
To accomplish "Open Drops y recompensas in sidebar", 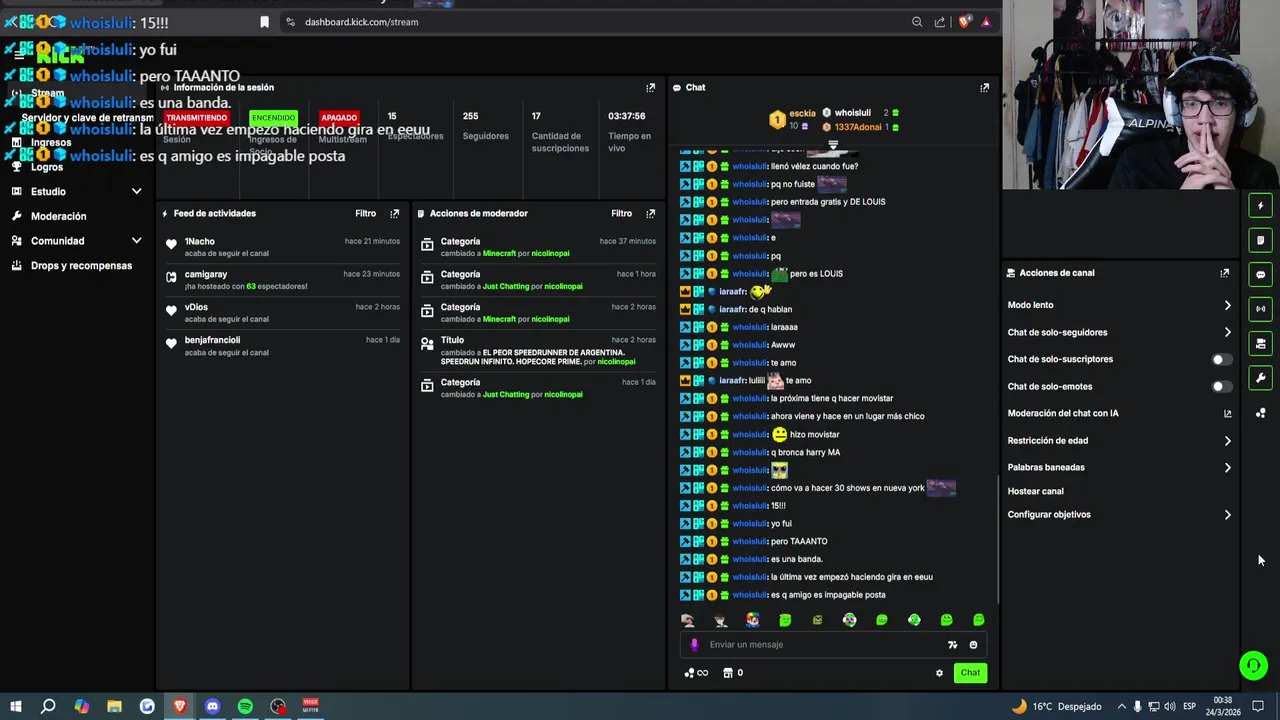I will click(81, 266).
